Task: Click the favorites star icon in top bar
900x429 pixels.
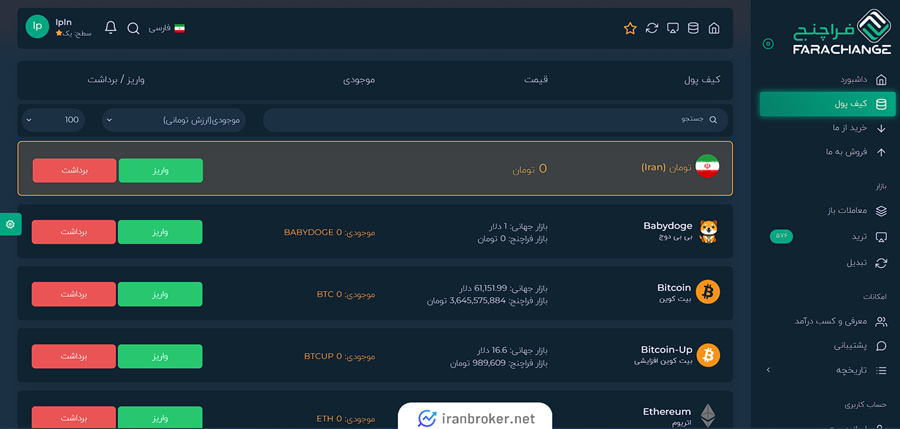Action: coord(630,28)
